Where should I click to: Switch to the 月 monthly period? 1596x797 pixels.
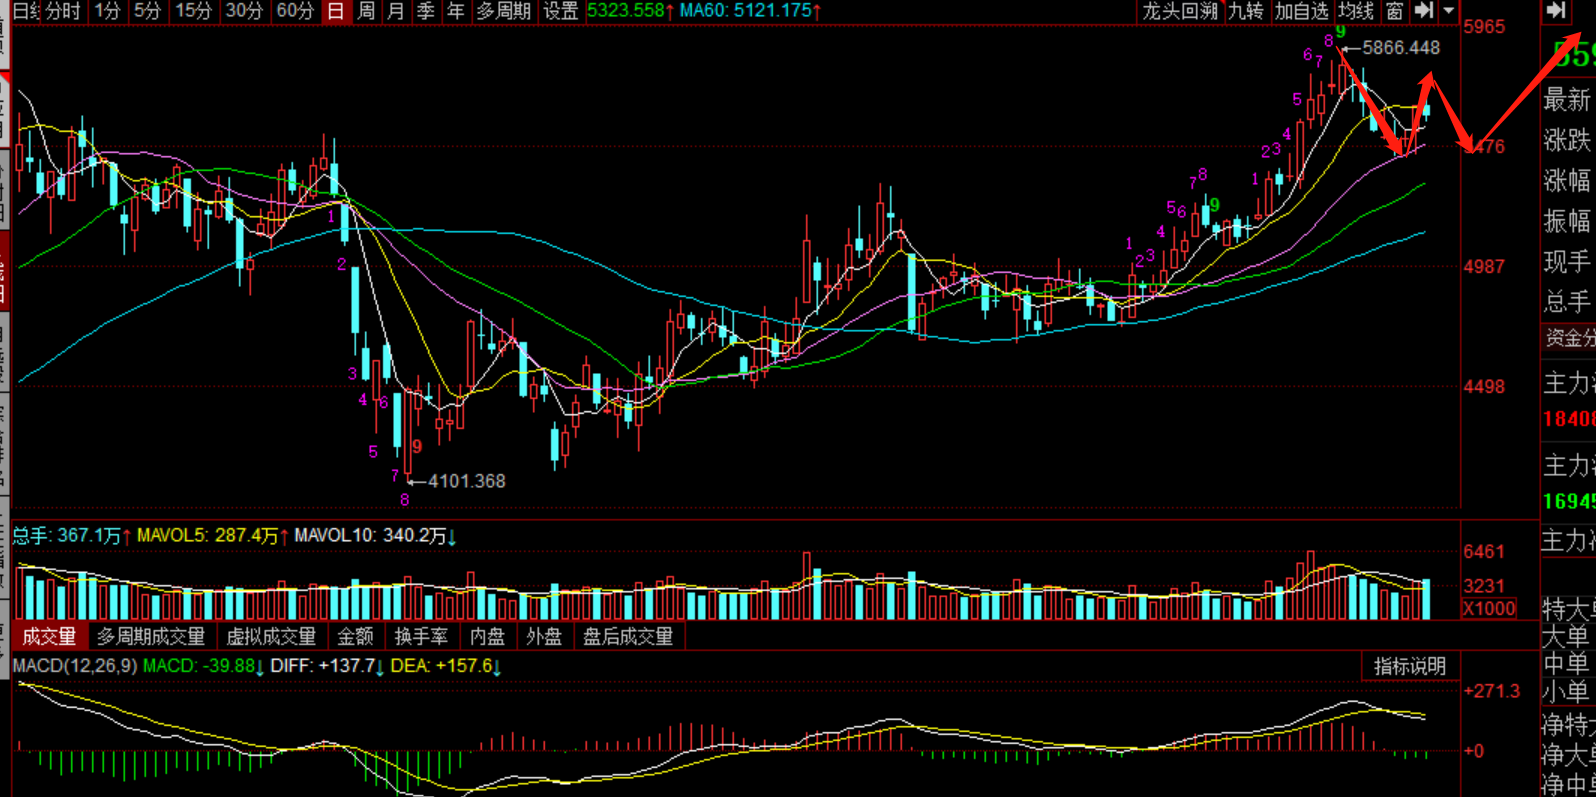click(x=396, y=11)
